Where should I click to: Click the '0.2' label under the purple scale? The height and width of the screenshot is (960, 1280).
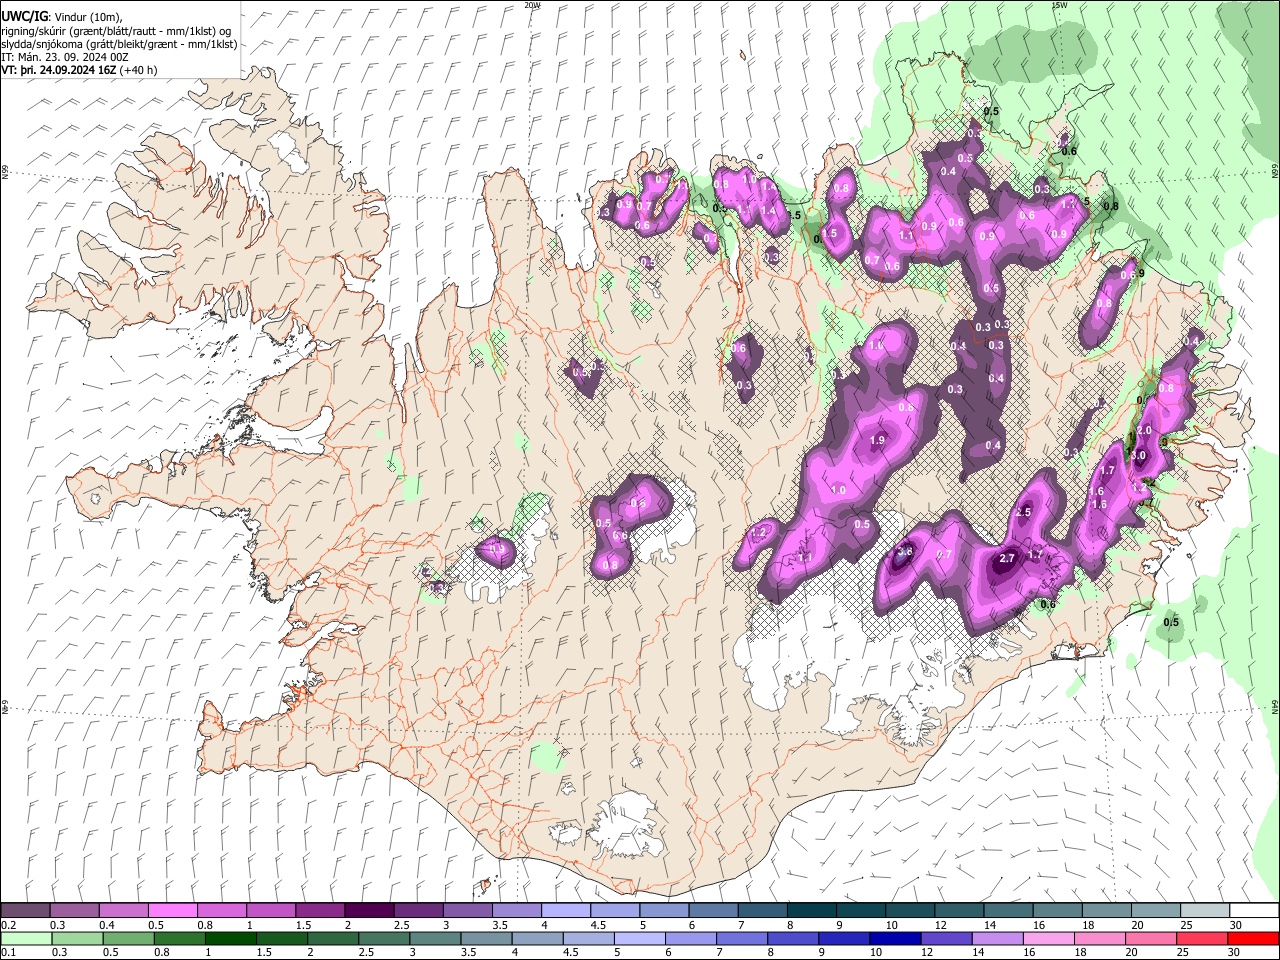(x=8, y=925)
